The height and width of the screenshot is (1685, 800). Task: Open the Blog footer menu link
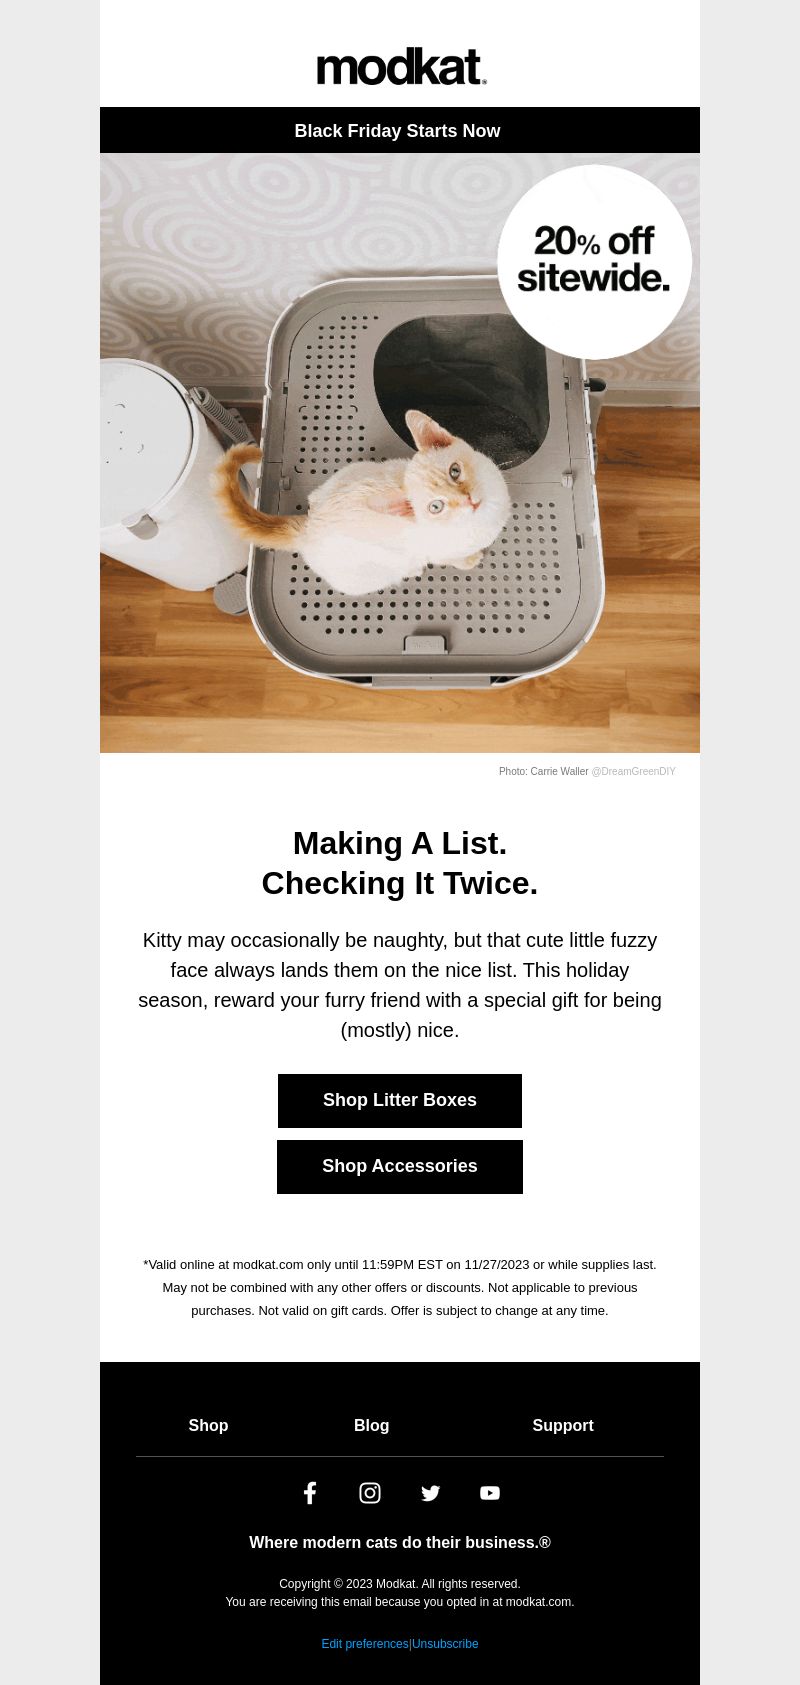[x=371, y=1426]
